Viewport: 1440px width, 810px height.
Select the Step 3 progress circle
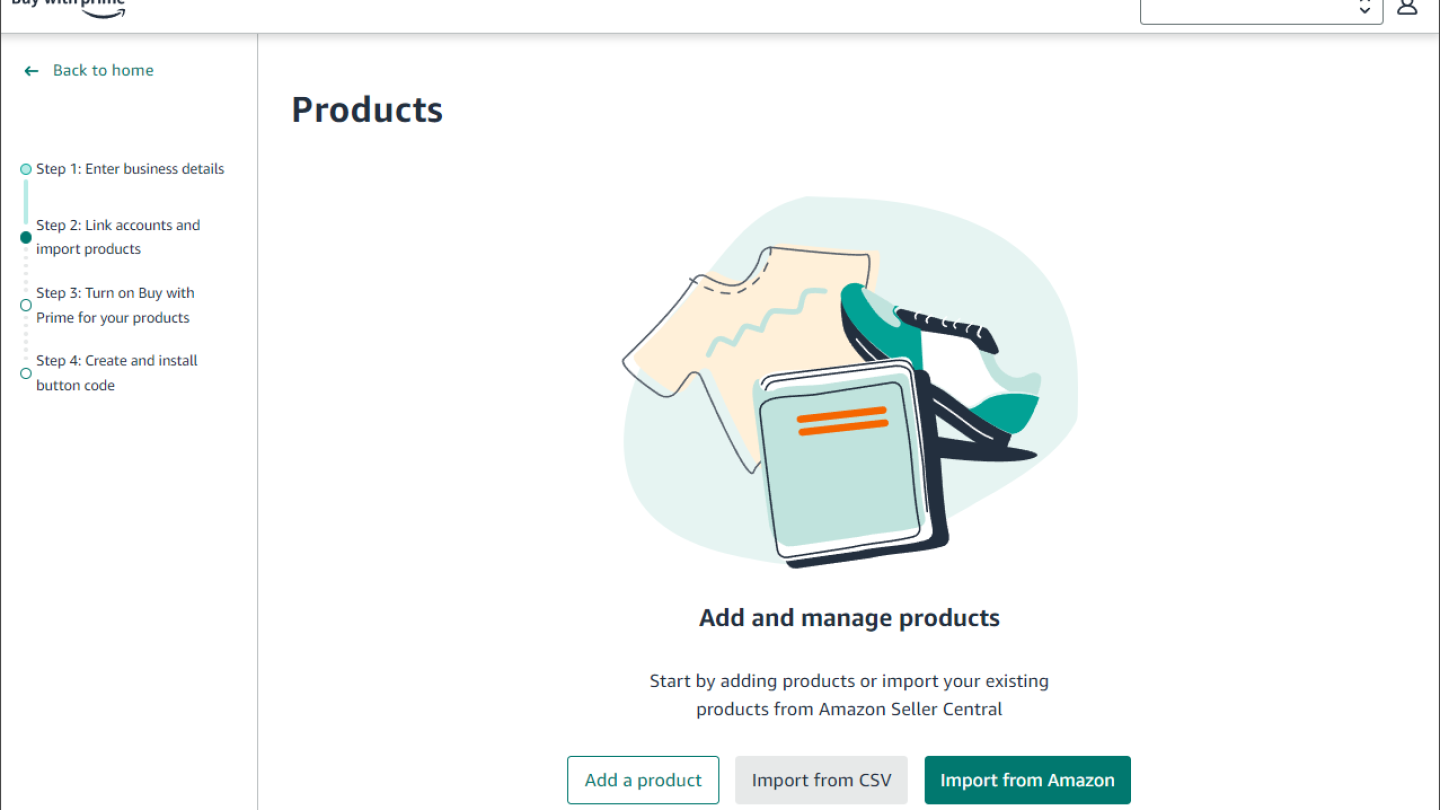point(25,305)
